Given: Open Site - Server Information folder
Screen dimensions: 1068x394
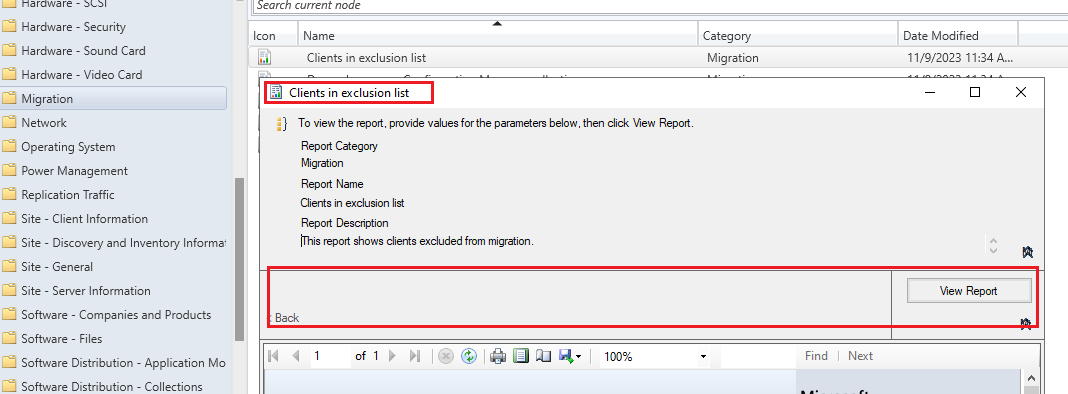Looking at the screenshot, I should (x=85, y=291).
